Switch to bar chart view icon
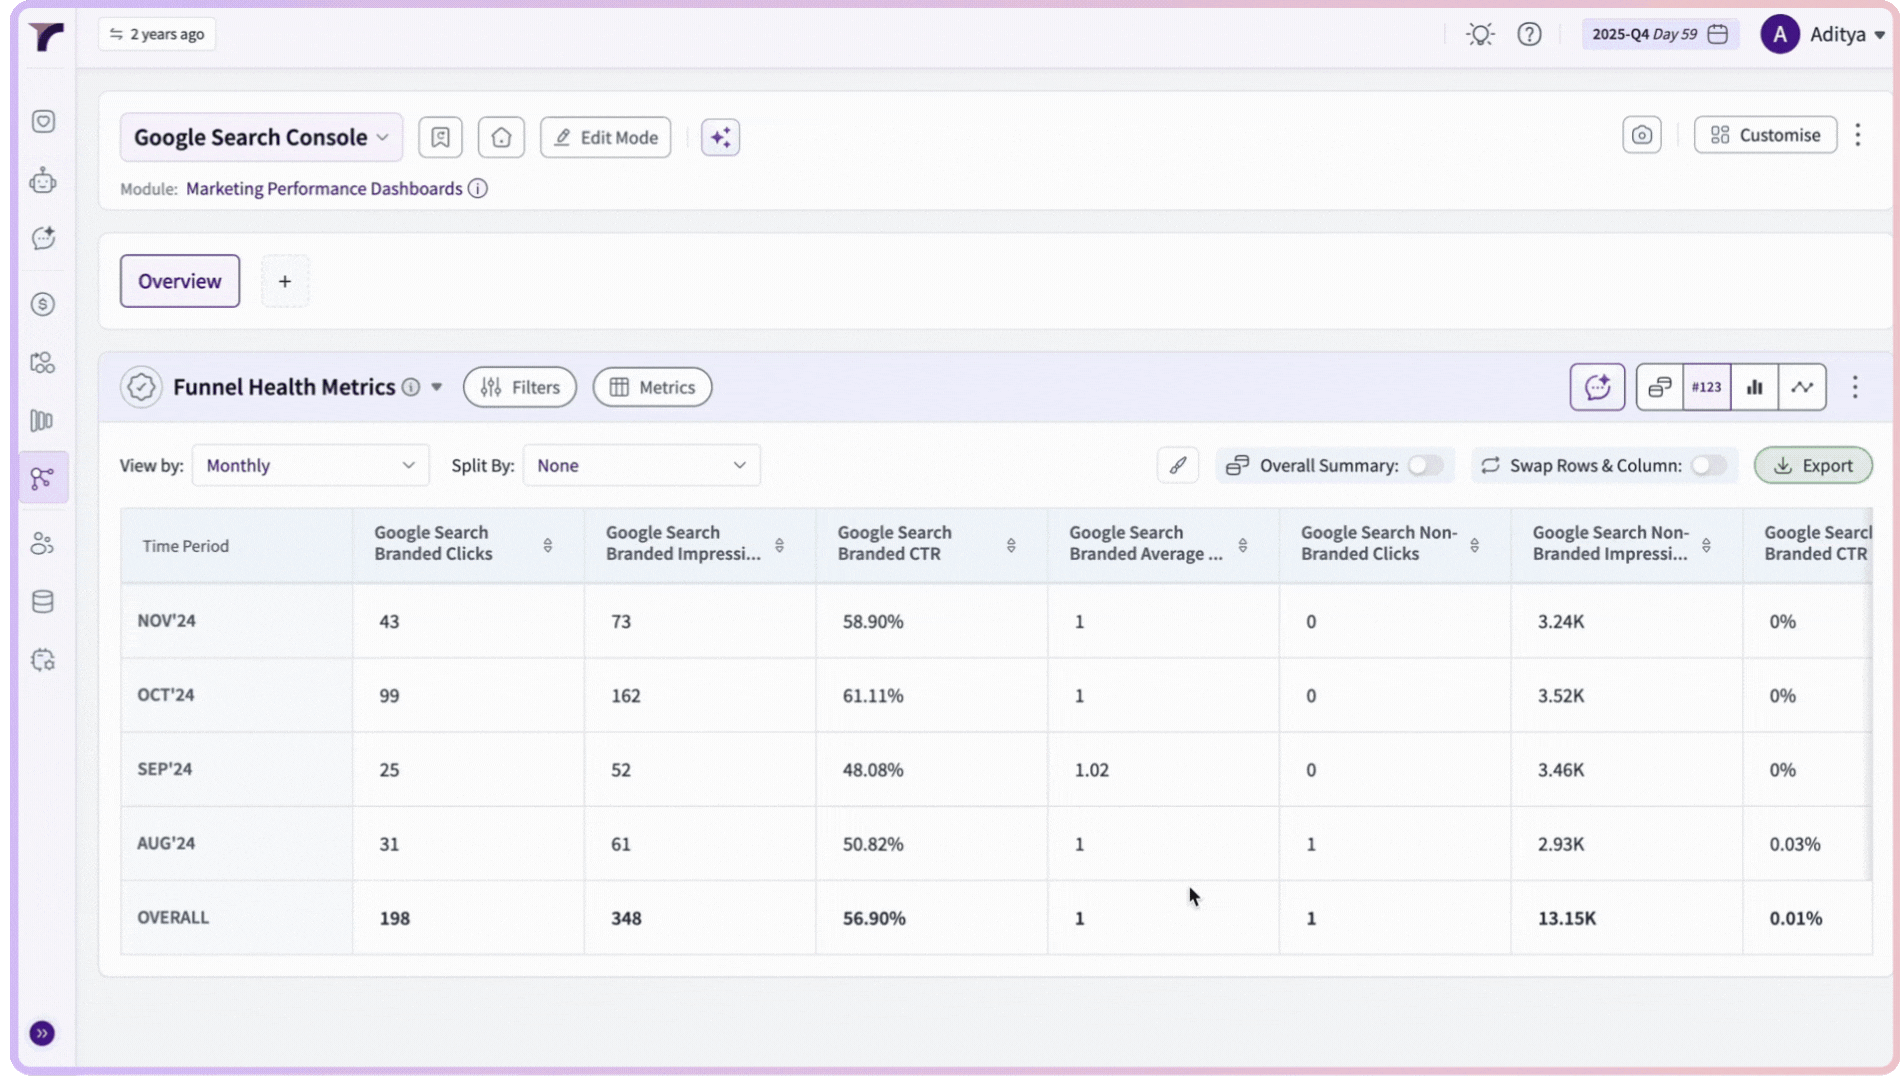The image size is (1900, 1080). coord(1754,387)
